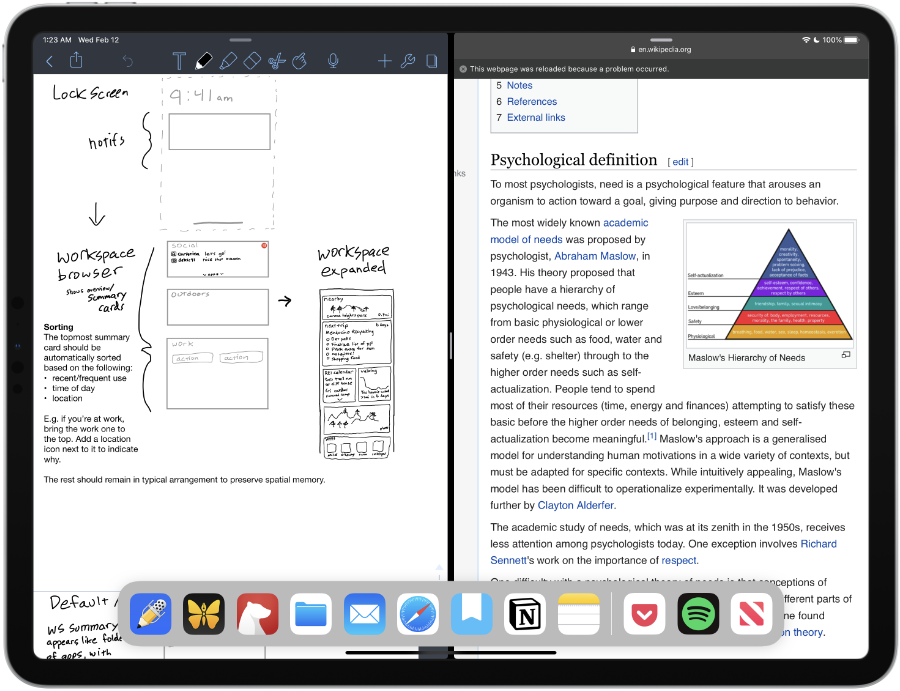Viewport: 900px width, 691px height.
Task: Tap the 'Workspace expanded' handwritten label
Action: [354, 261]
